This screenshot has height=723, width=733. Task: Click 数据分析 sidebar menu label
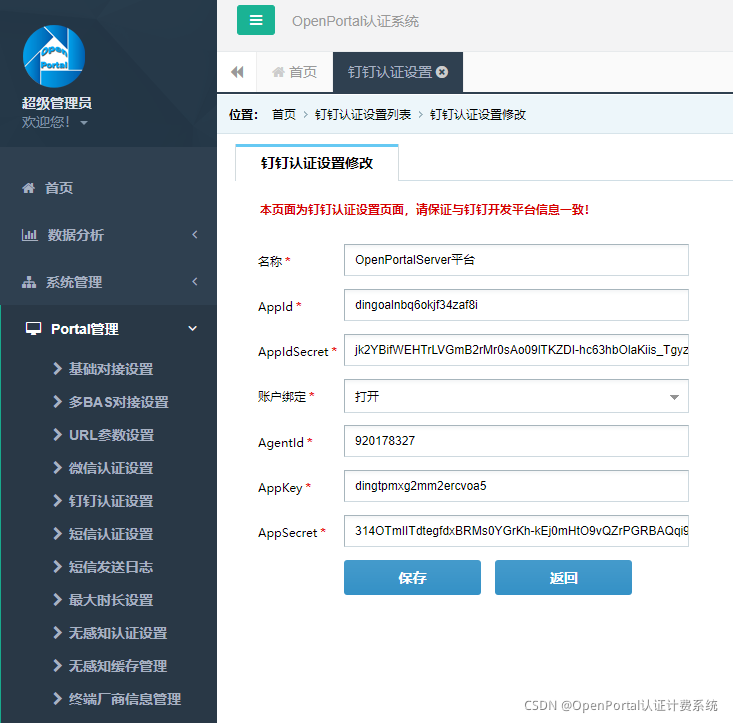(x=76, y=235)
